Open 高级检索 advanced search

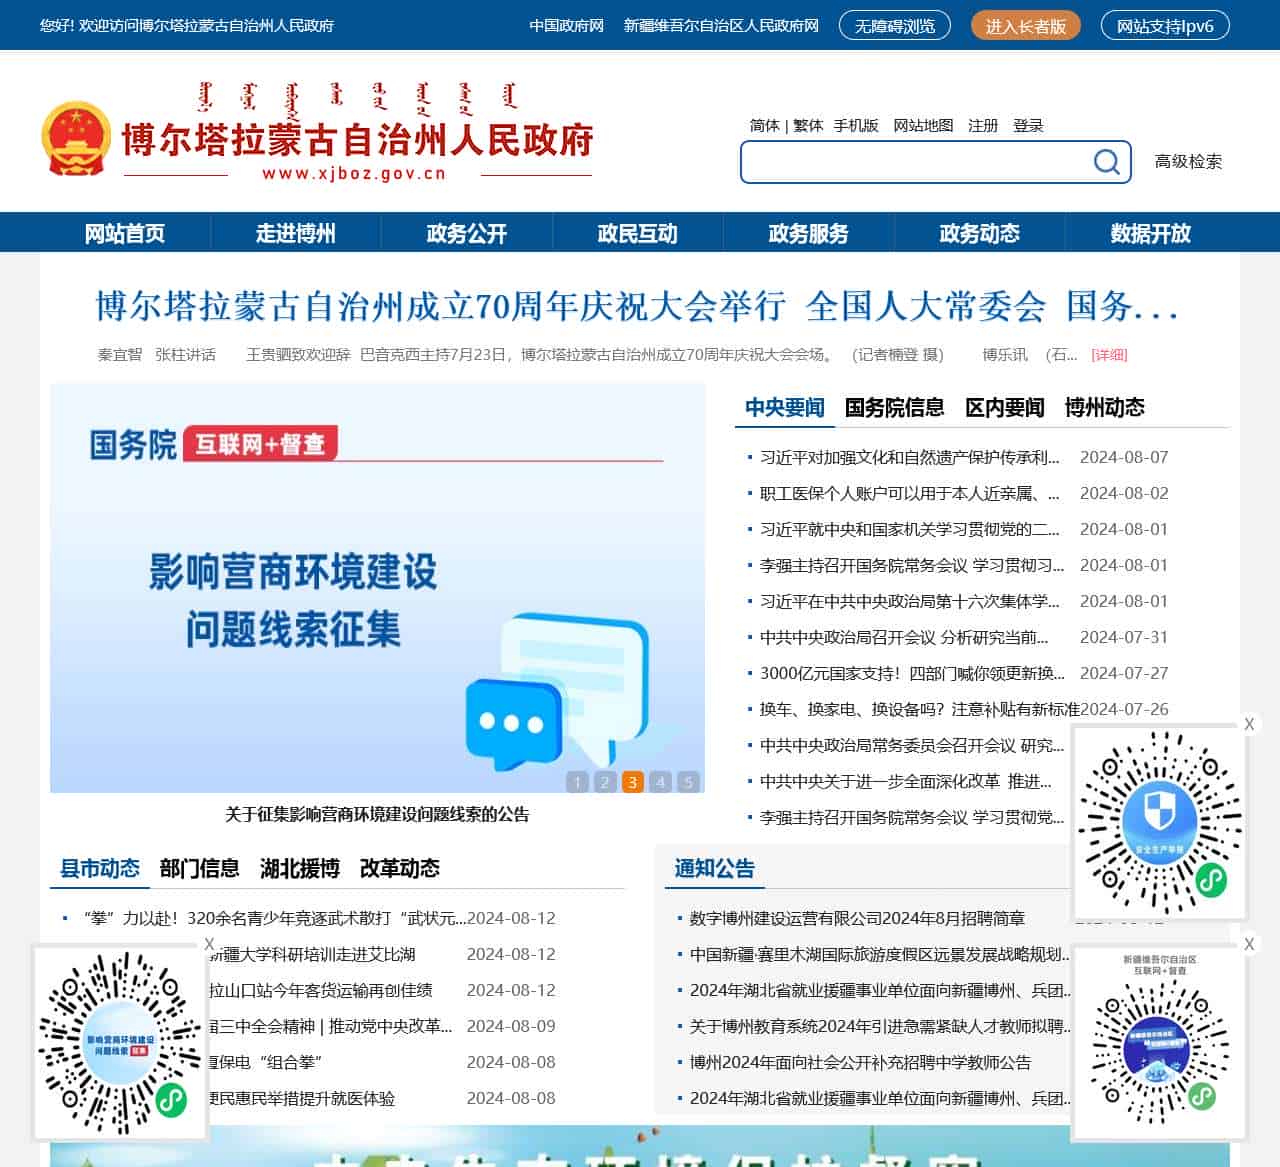click(1188, 161)
